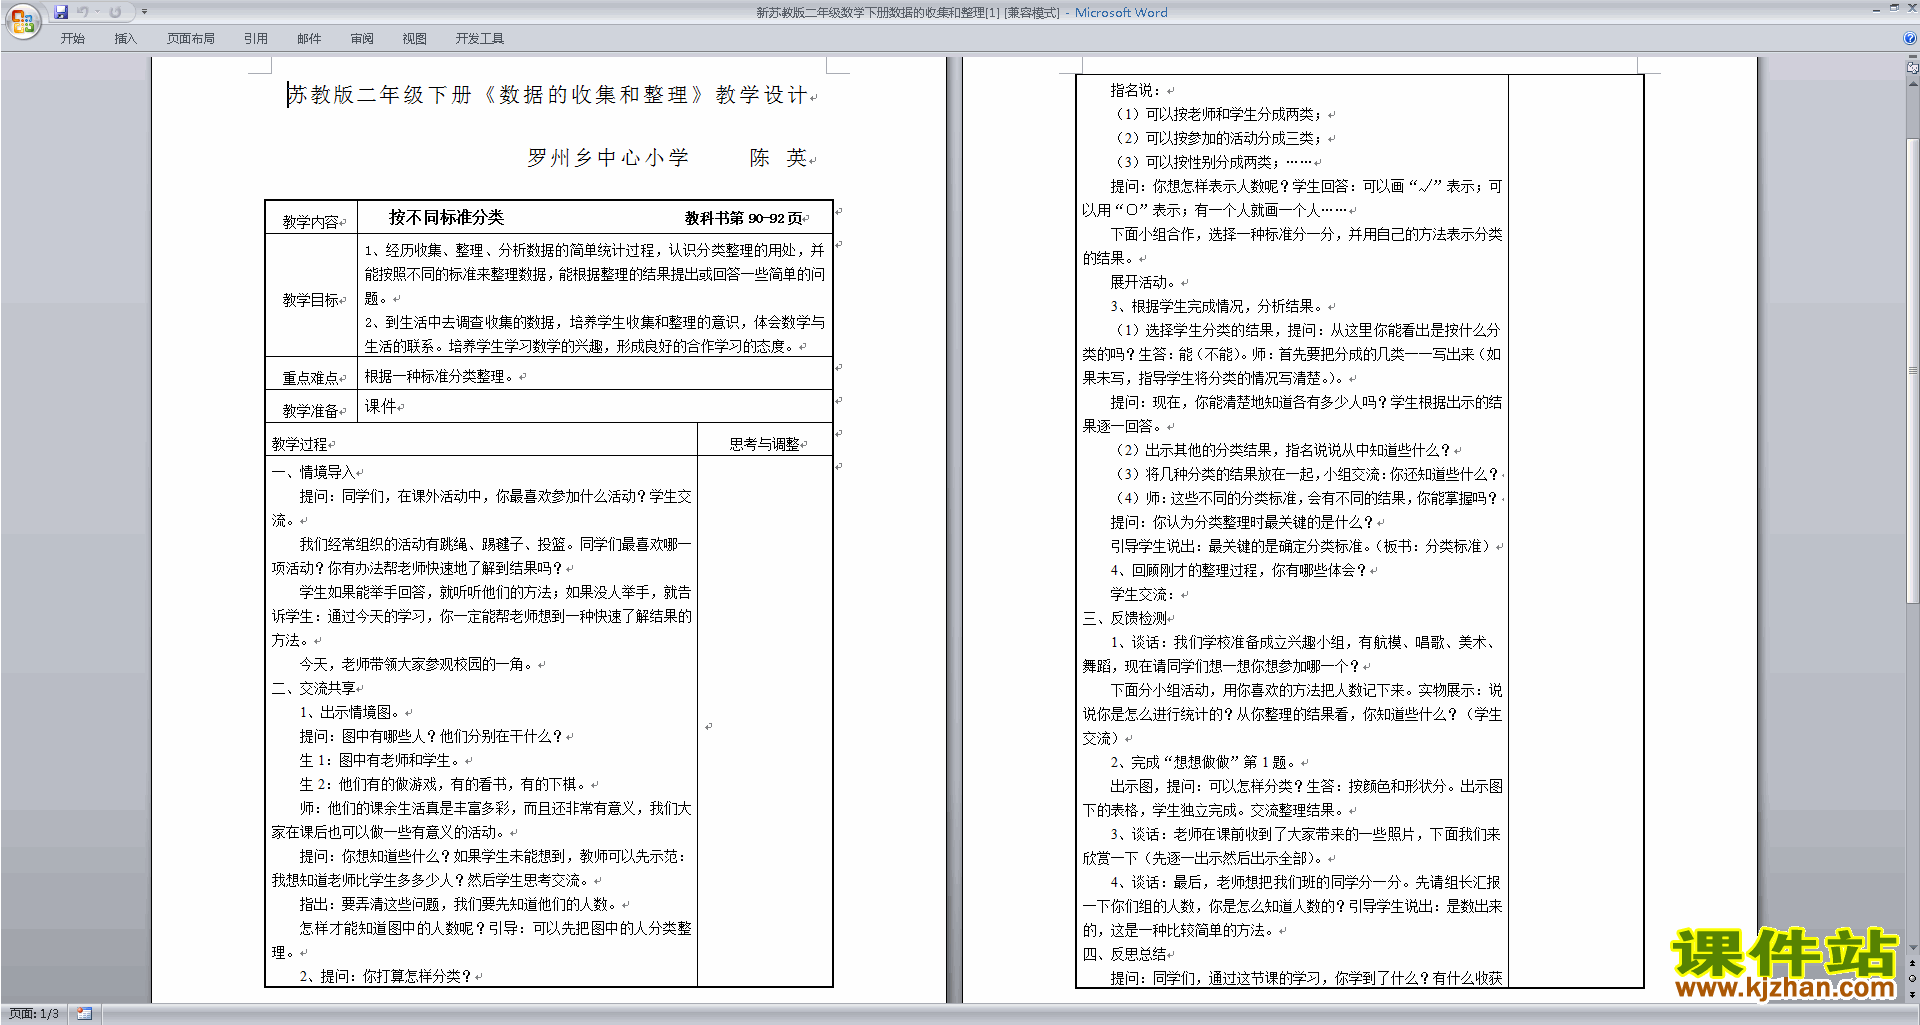Open the 审阅 ribbon tab

pyautogui.click(x=362, y=38)
